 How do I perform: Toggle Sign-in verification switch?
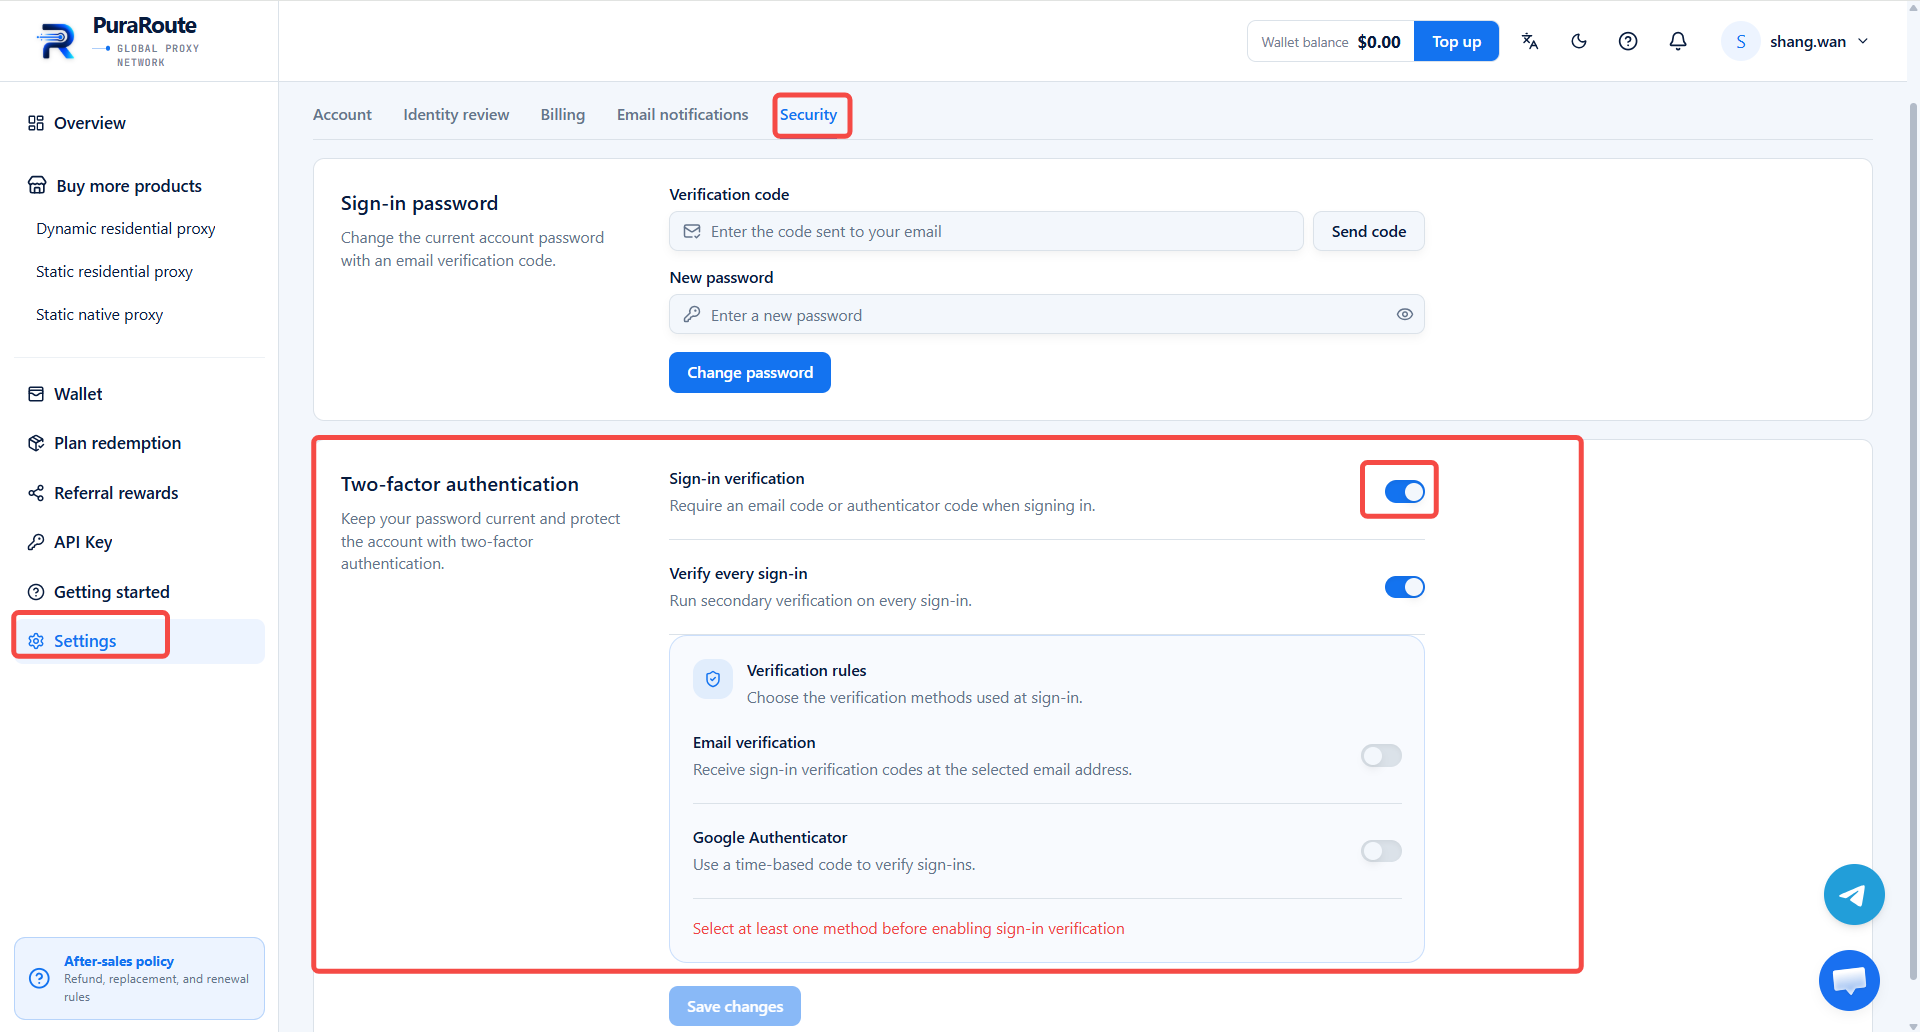[x=1404, y=491]
